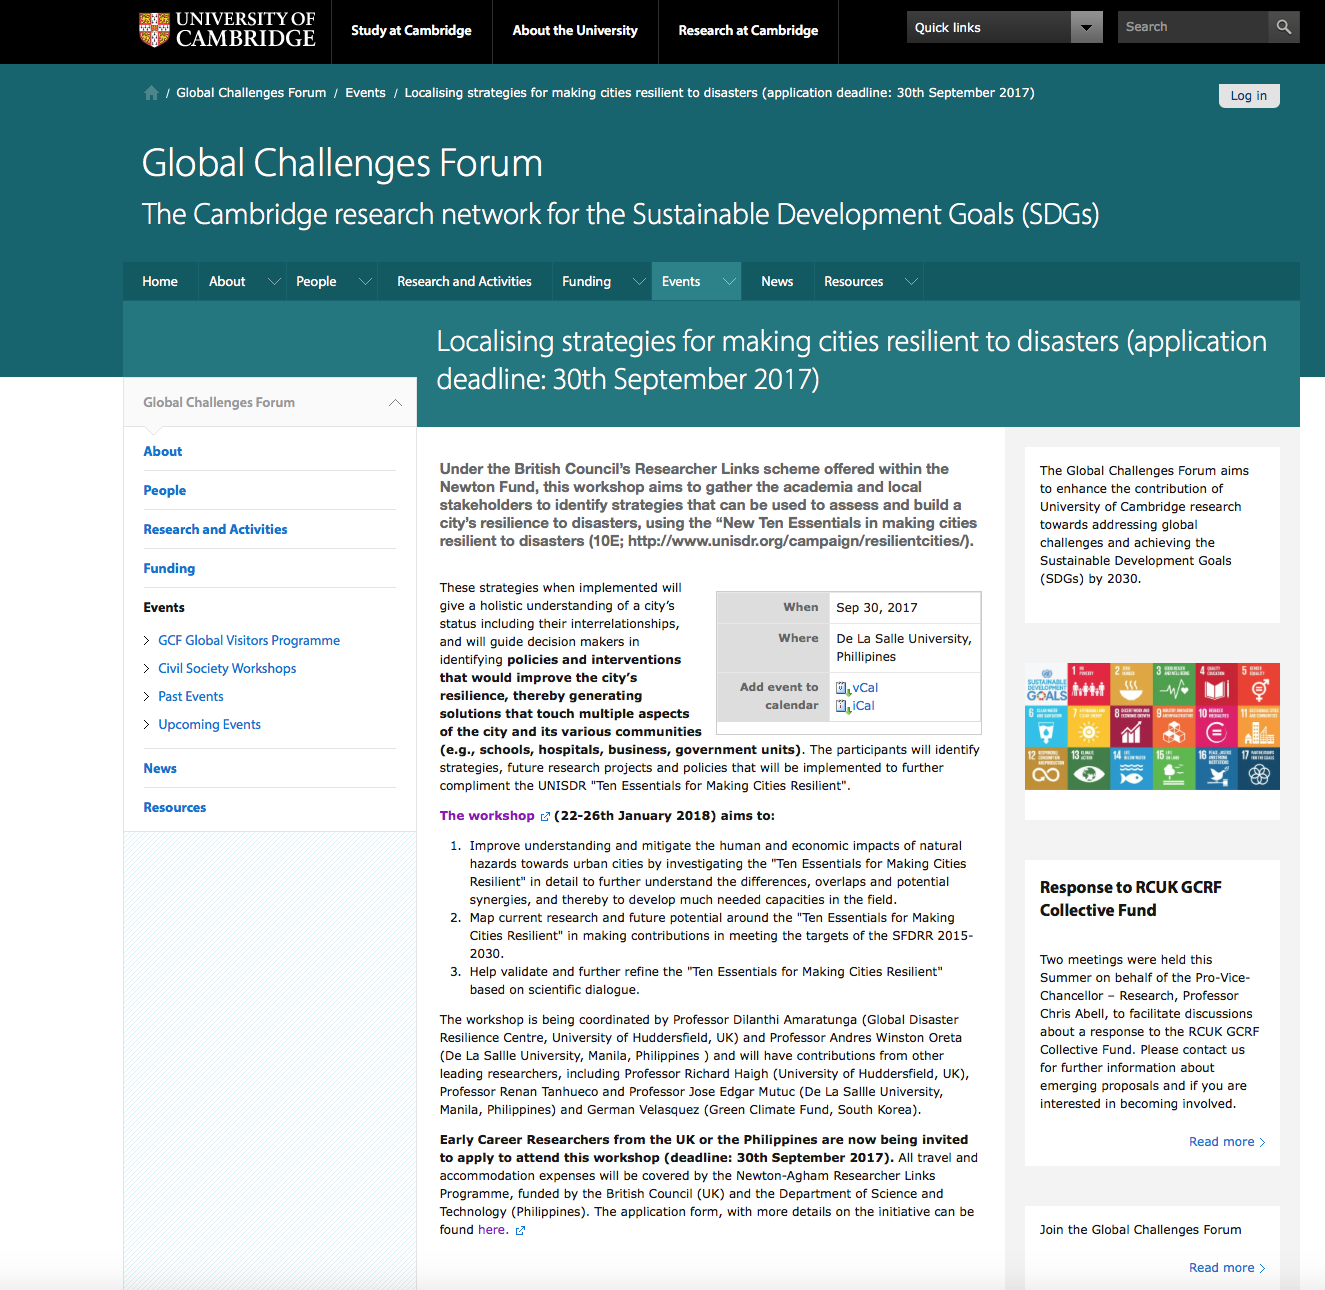
Task: Click Read more under Join the Global Challenges Forum
Action: tap(1227, 1268)
